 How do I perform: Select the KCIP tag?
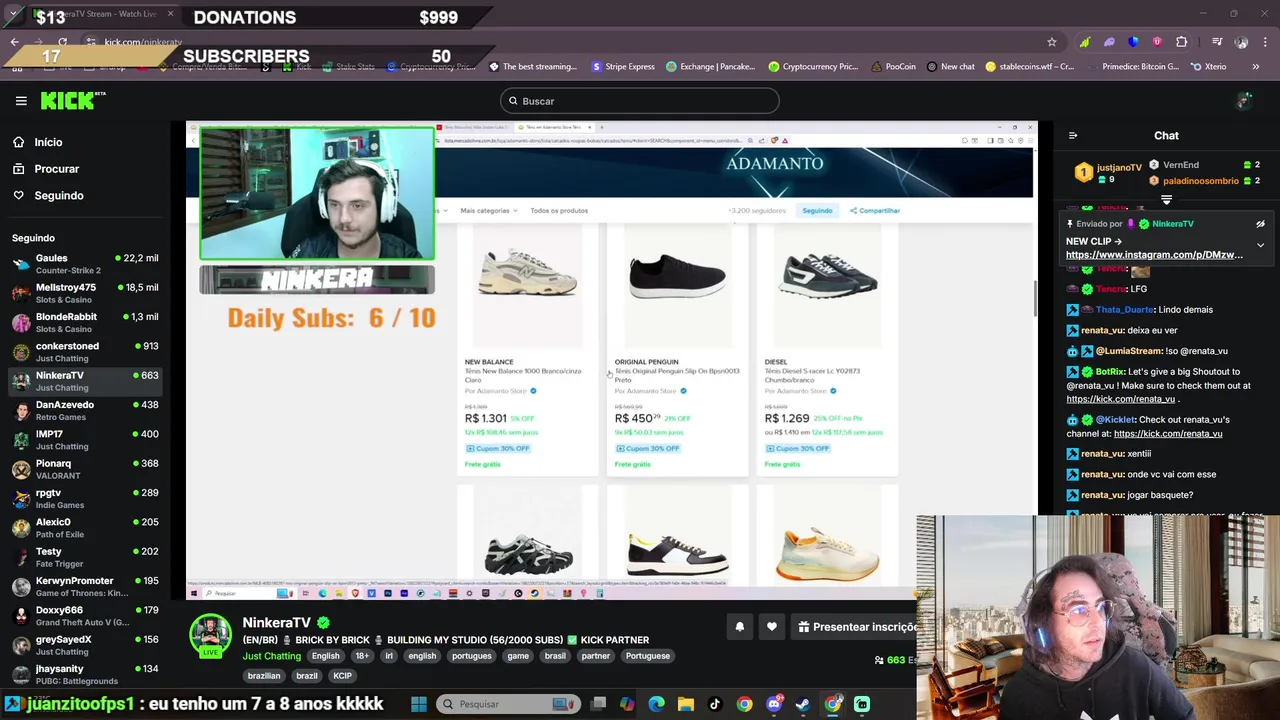click(342, 676)
